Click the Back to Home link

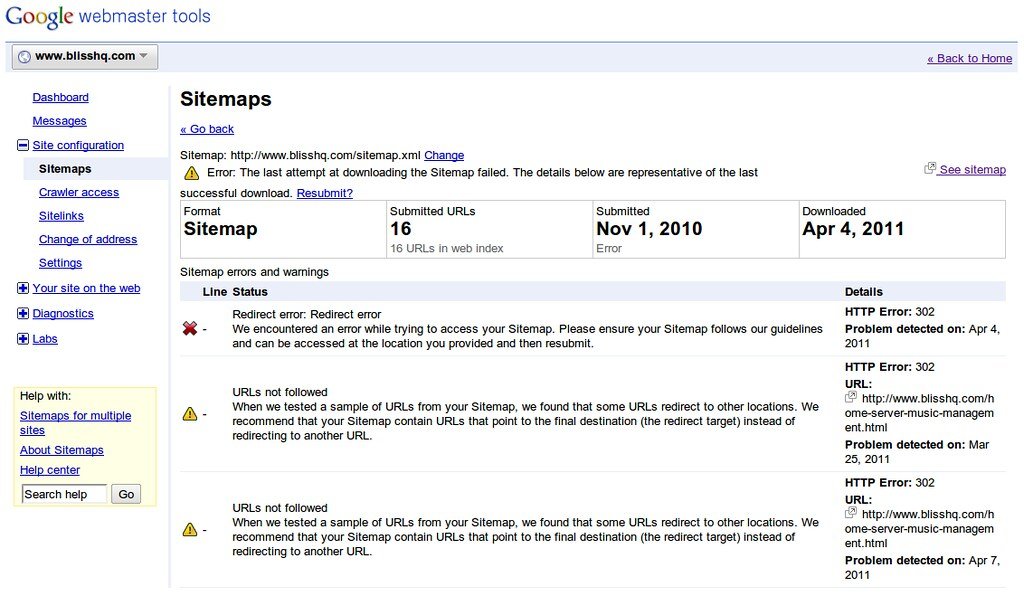pyautogui.click(x=969, y=58)
